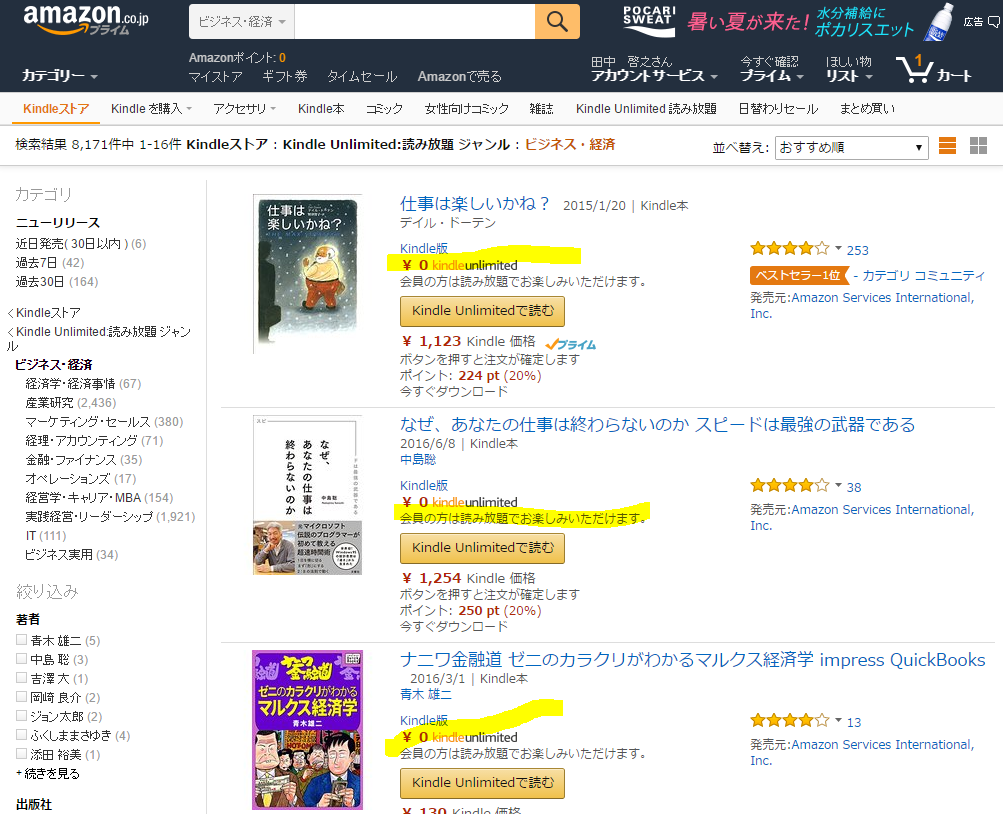
Task: Click カテゴリ コミュニティ link
Action: (x=924, y=276)
